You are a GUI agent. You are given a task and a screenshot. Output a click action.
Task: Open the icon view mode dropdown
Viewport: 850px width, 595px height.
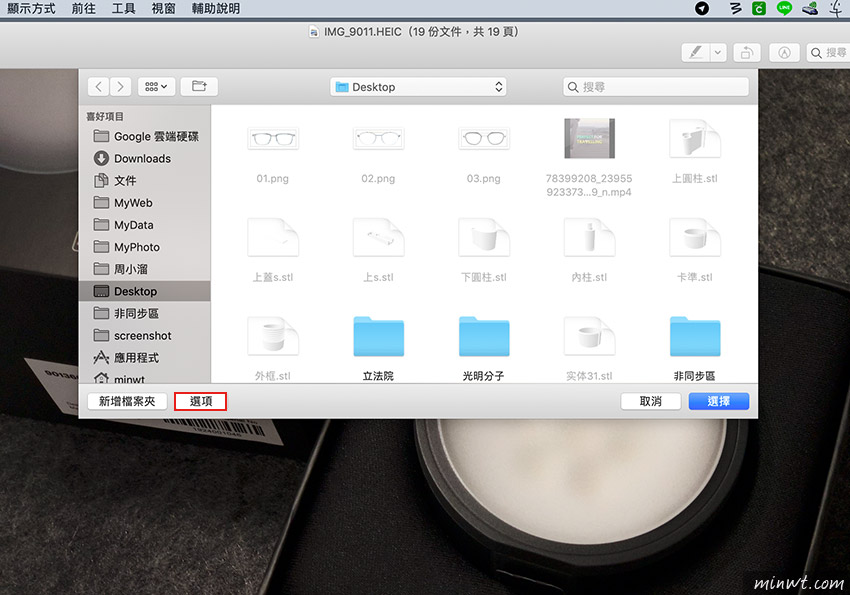[156, 87]
